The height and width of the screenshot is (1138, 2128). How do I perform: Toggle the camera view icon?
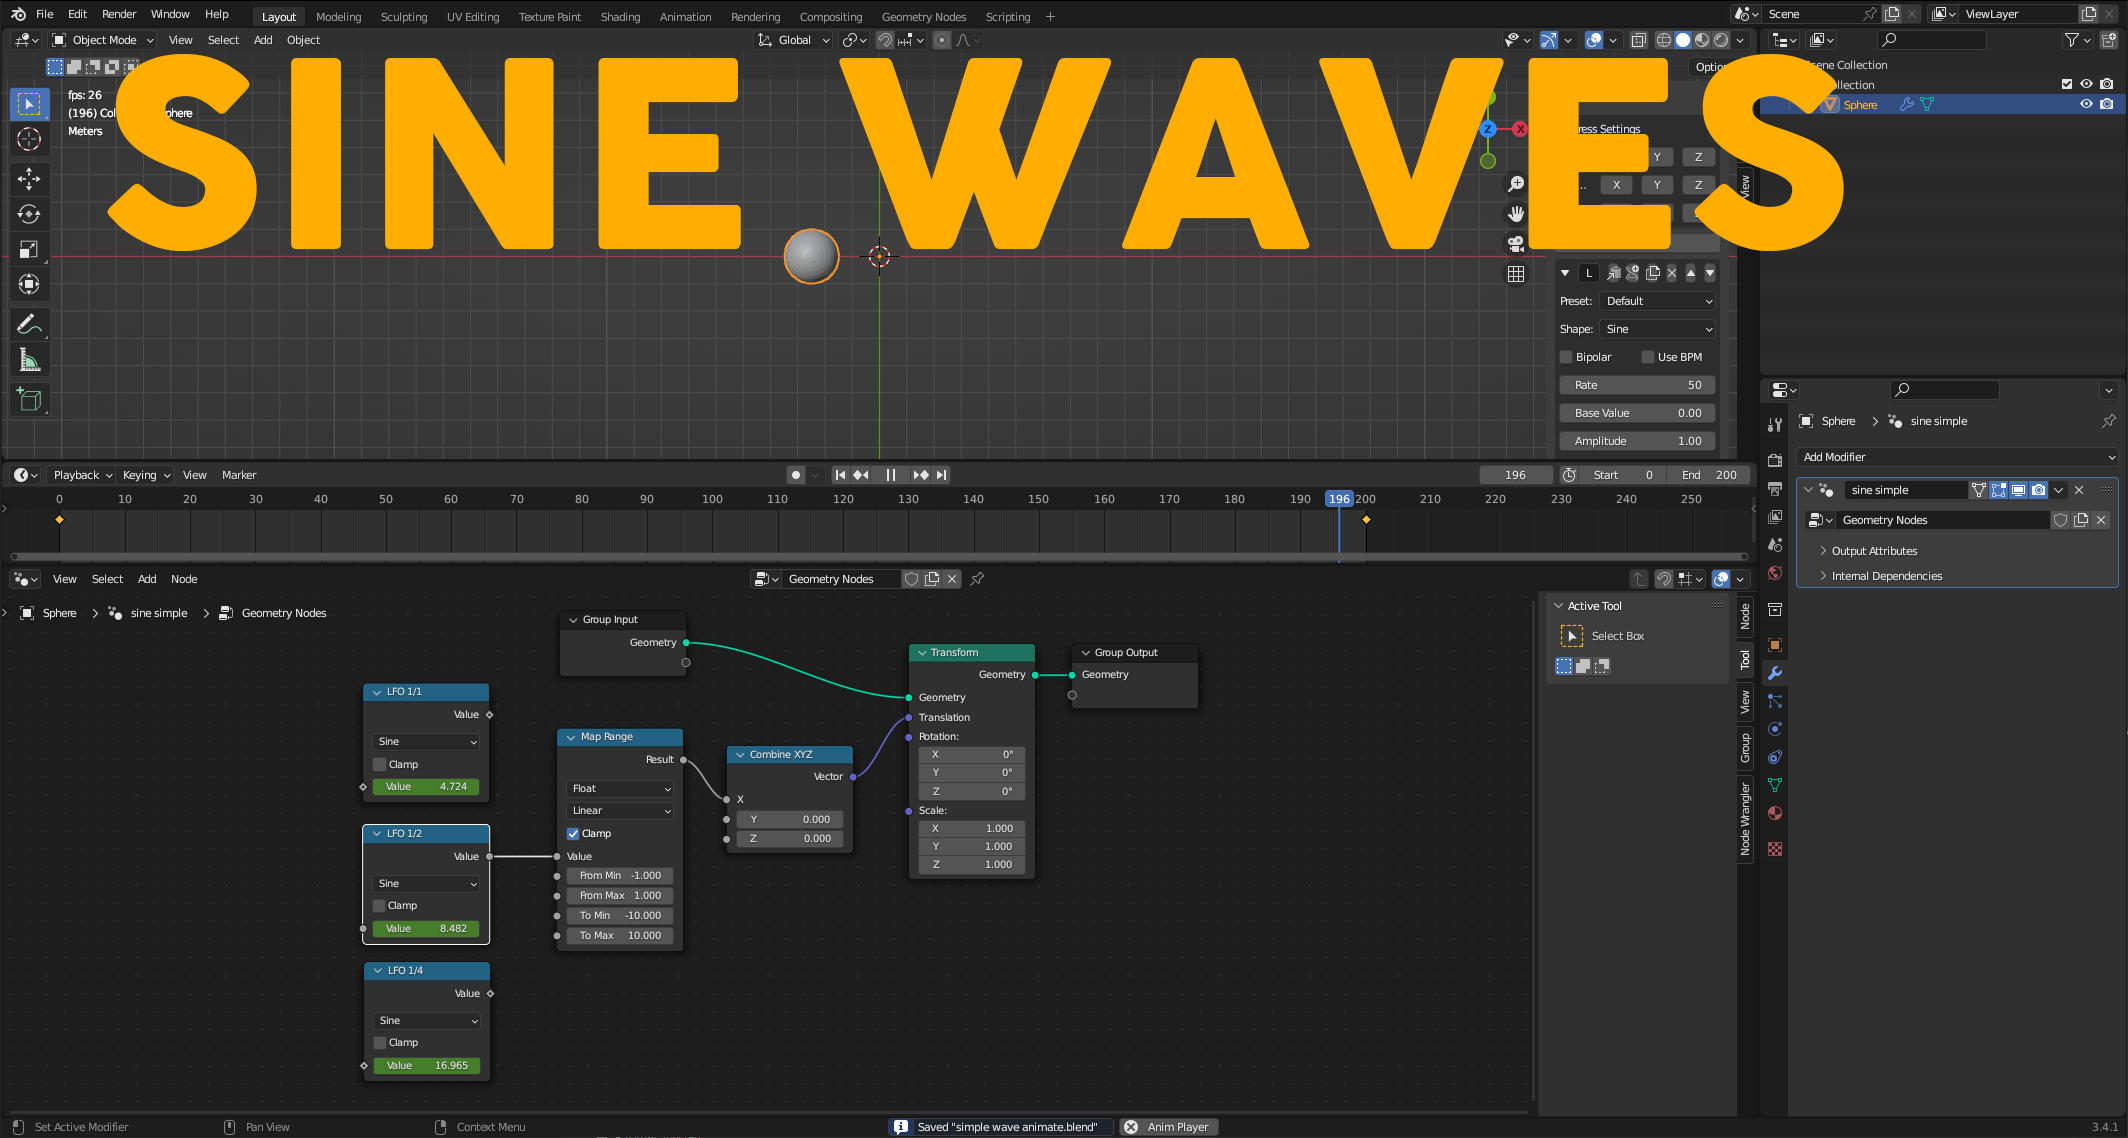tap(1516, 244)
